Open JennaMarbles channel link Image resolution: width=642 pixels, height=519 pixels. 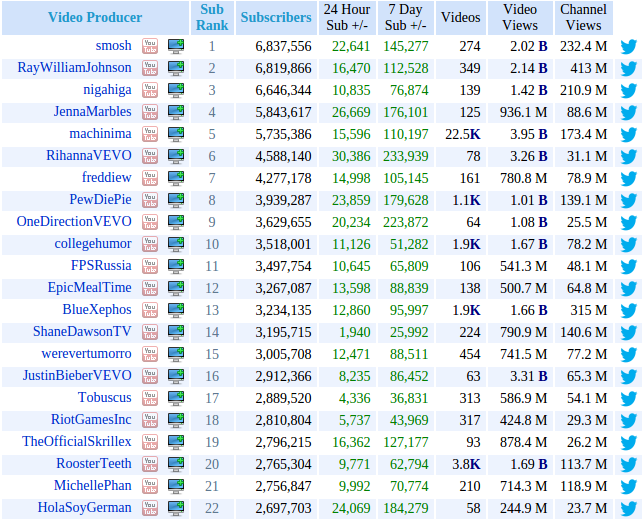[x=93, y=112]
